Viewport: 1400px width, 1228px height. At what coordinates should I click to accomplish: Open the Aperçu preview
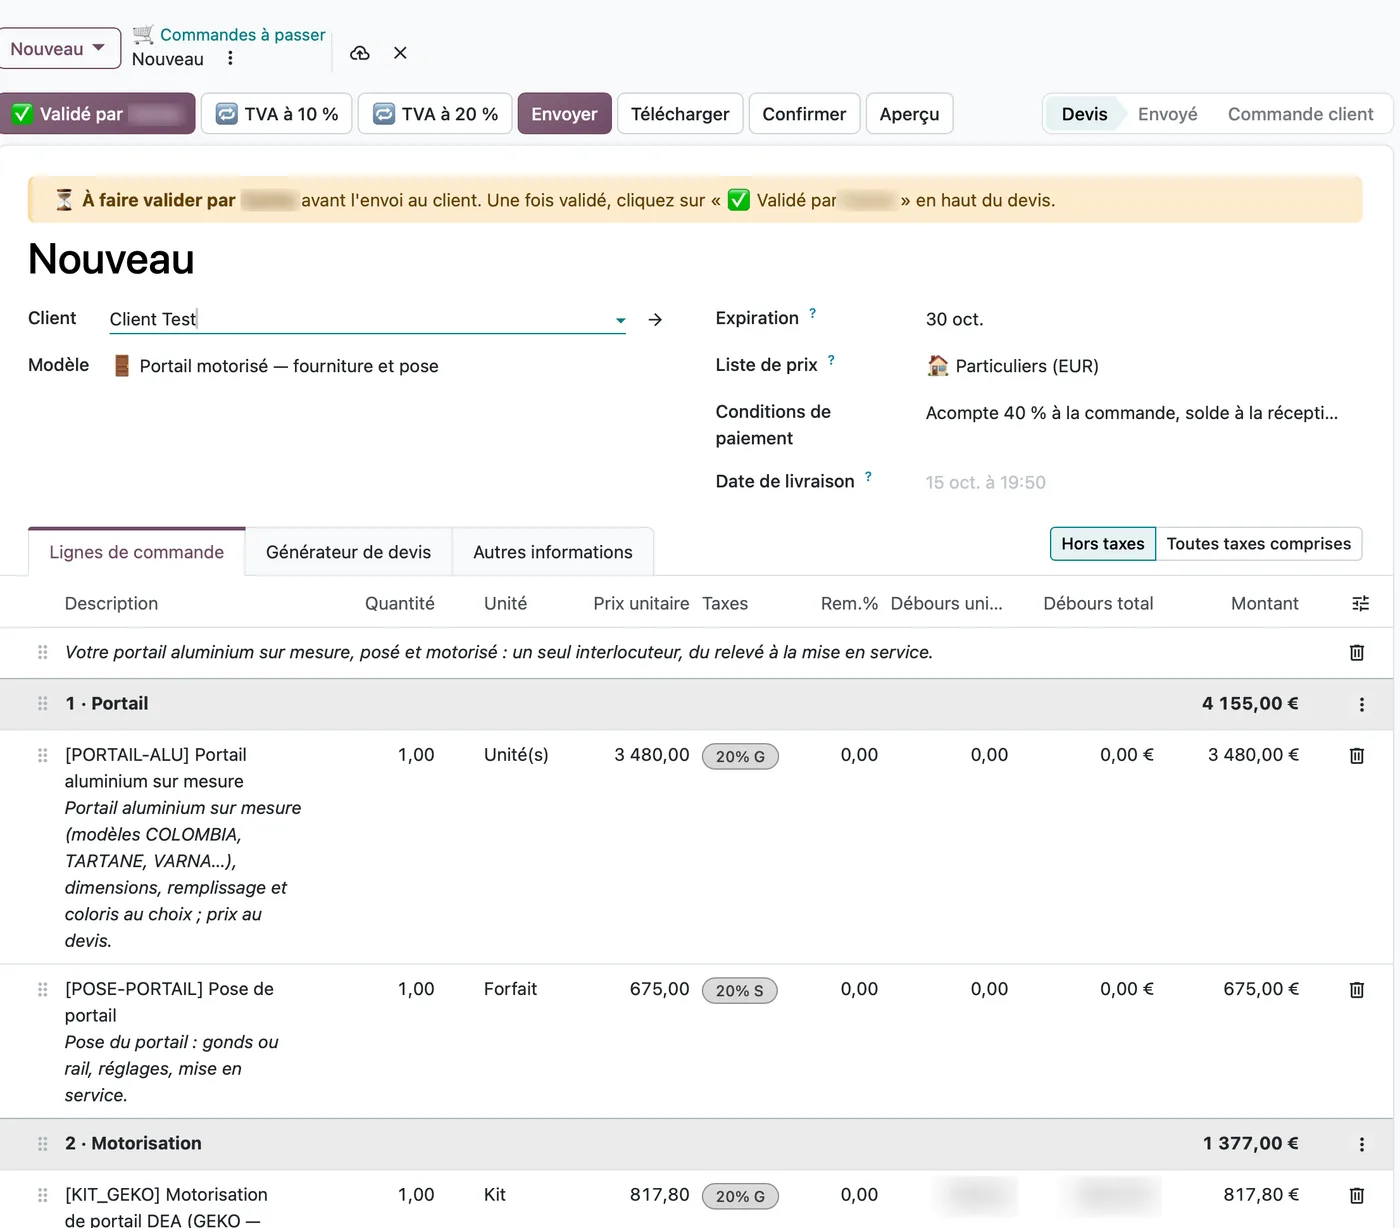909,113
